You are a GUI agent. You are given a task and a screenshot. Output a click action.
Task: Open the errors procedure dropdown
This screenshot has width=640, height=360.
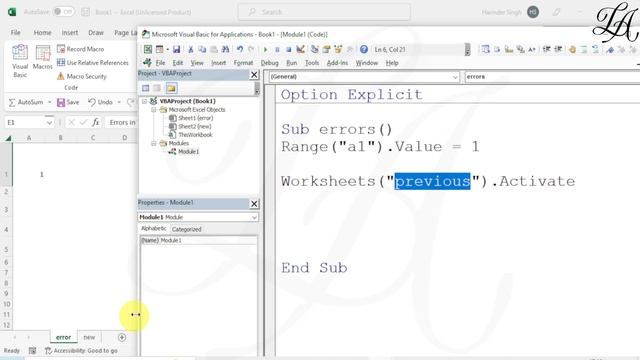(x=552, y=77)
